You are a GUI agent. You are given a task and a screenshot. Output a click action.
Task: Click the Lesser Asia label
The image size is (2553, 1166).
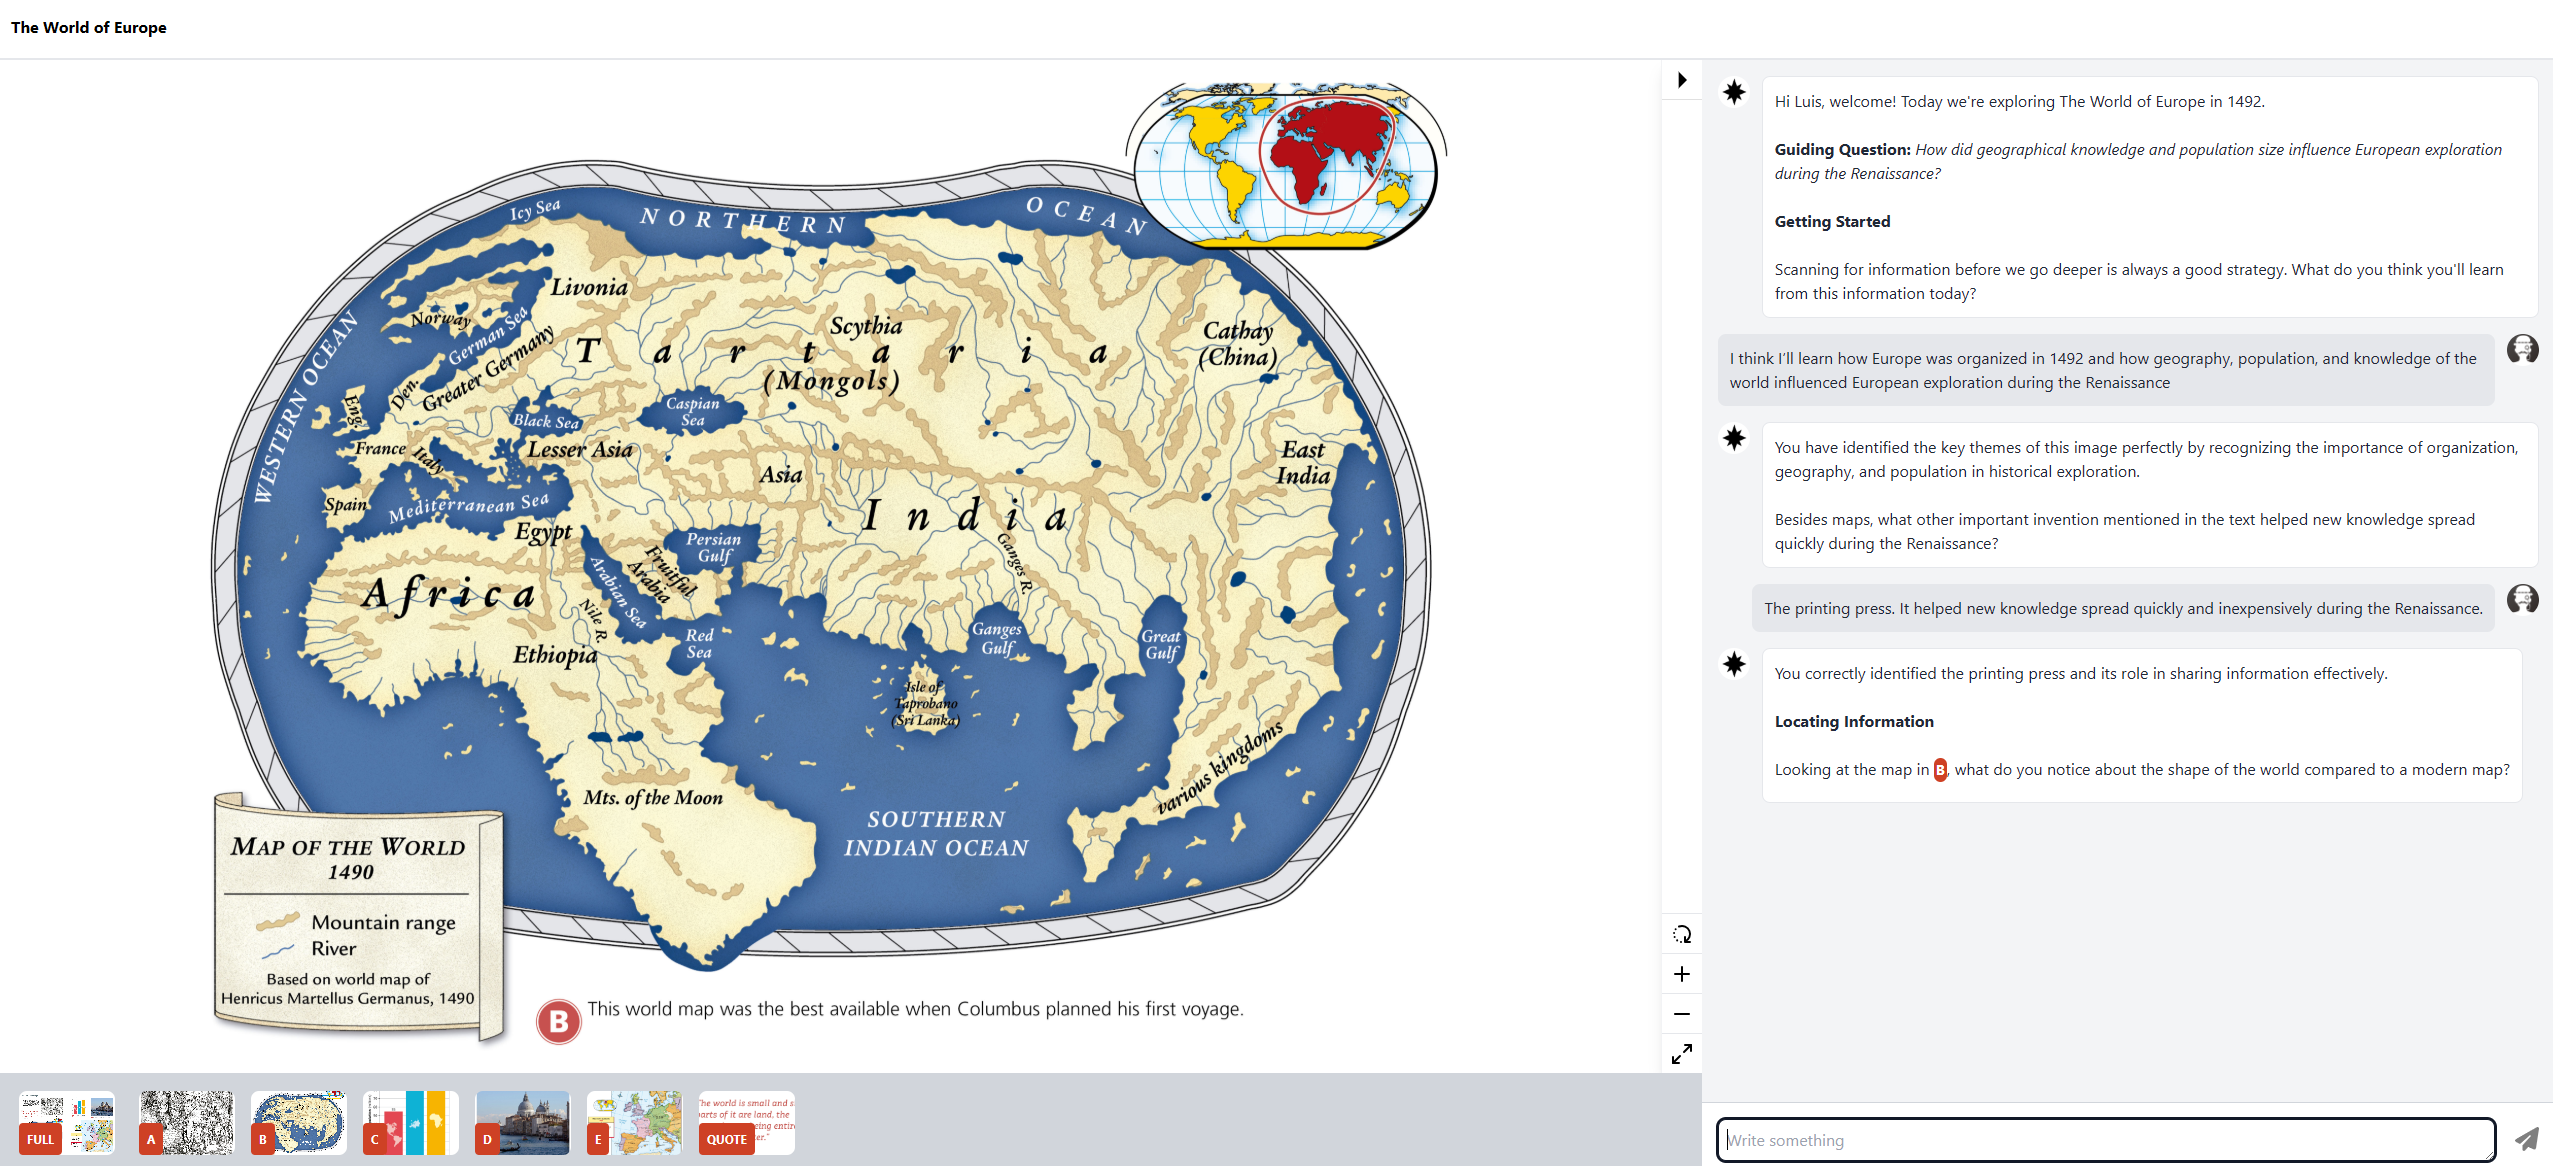(580, 450)
